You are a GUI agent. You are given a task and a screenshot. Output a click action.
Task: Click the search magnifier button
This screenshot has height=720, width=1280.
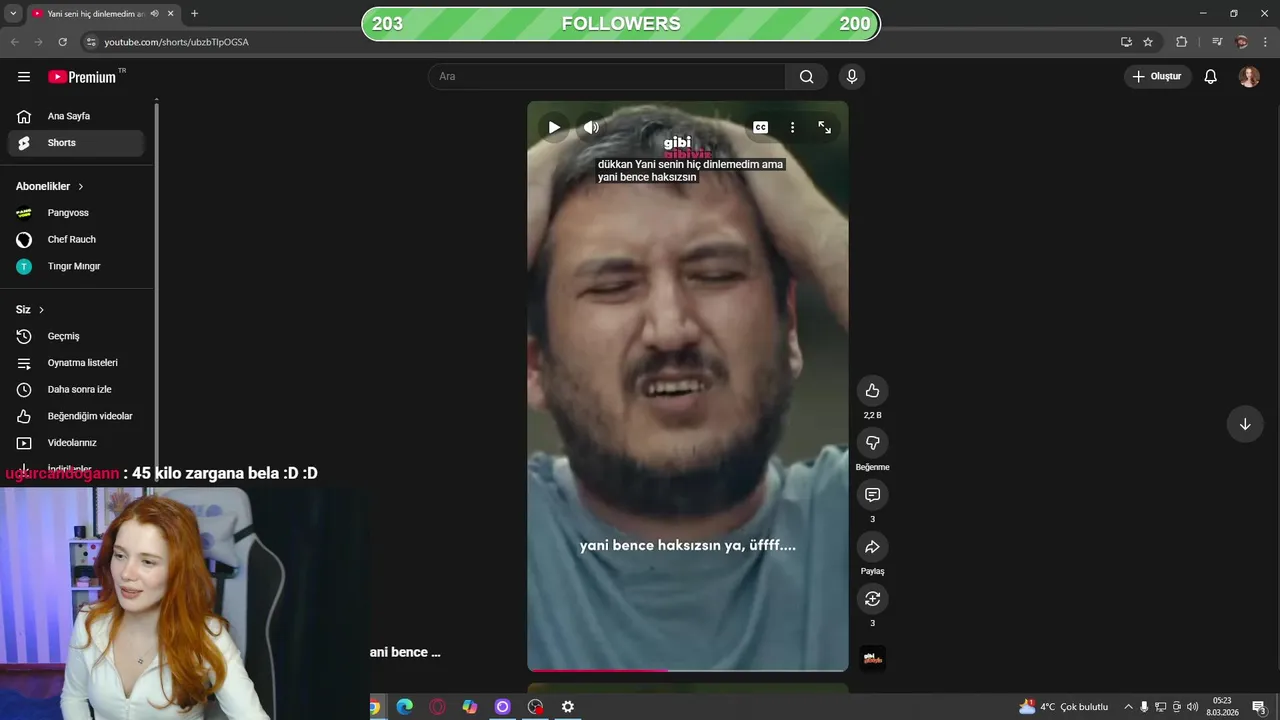(x=806, y=77)
